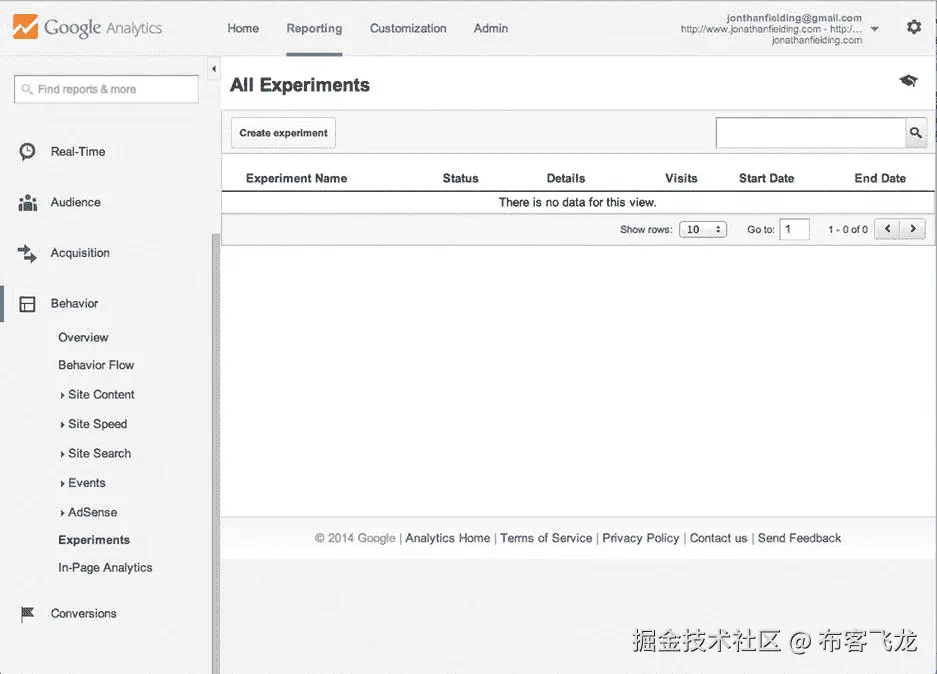Sort by Experiment Name column header

tap(296, 178)
